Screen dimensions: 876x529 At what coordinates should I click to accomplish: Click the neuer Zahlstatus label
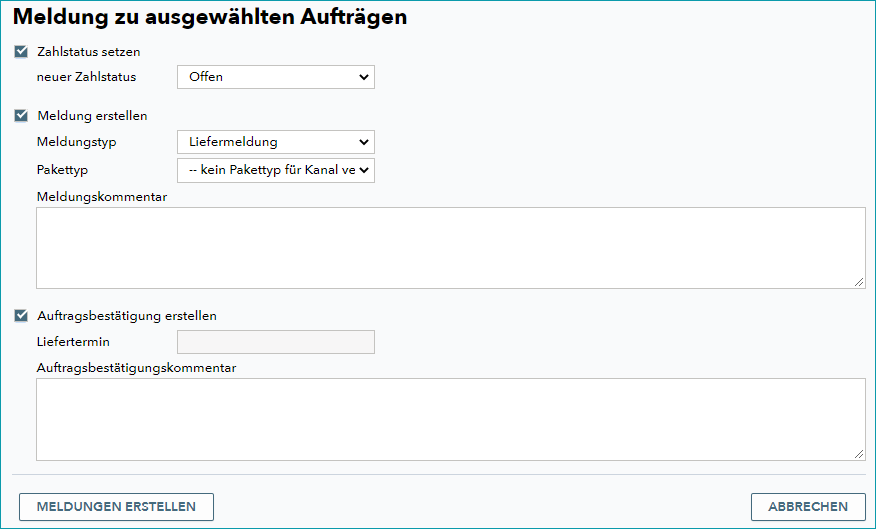(x=87, y=77)
